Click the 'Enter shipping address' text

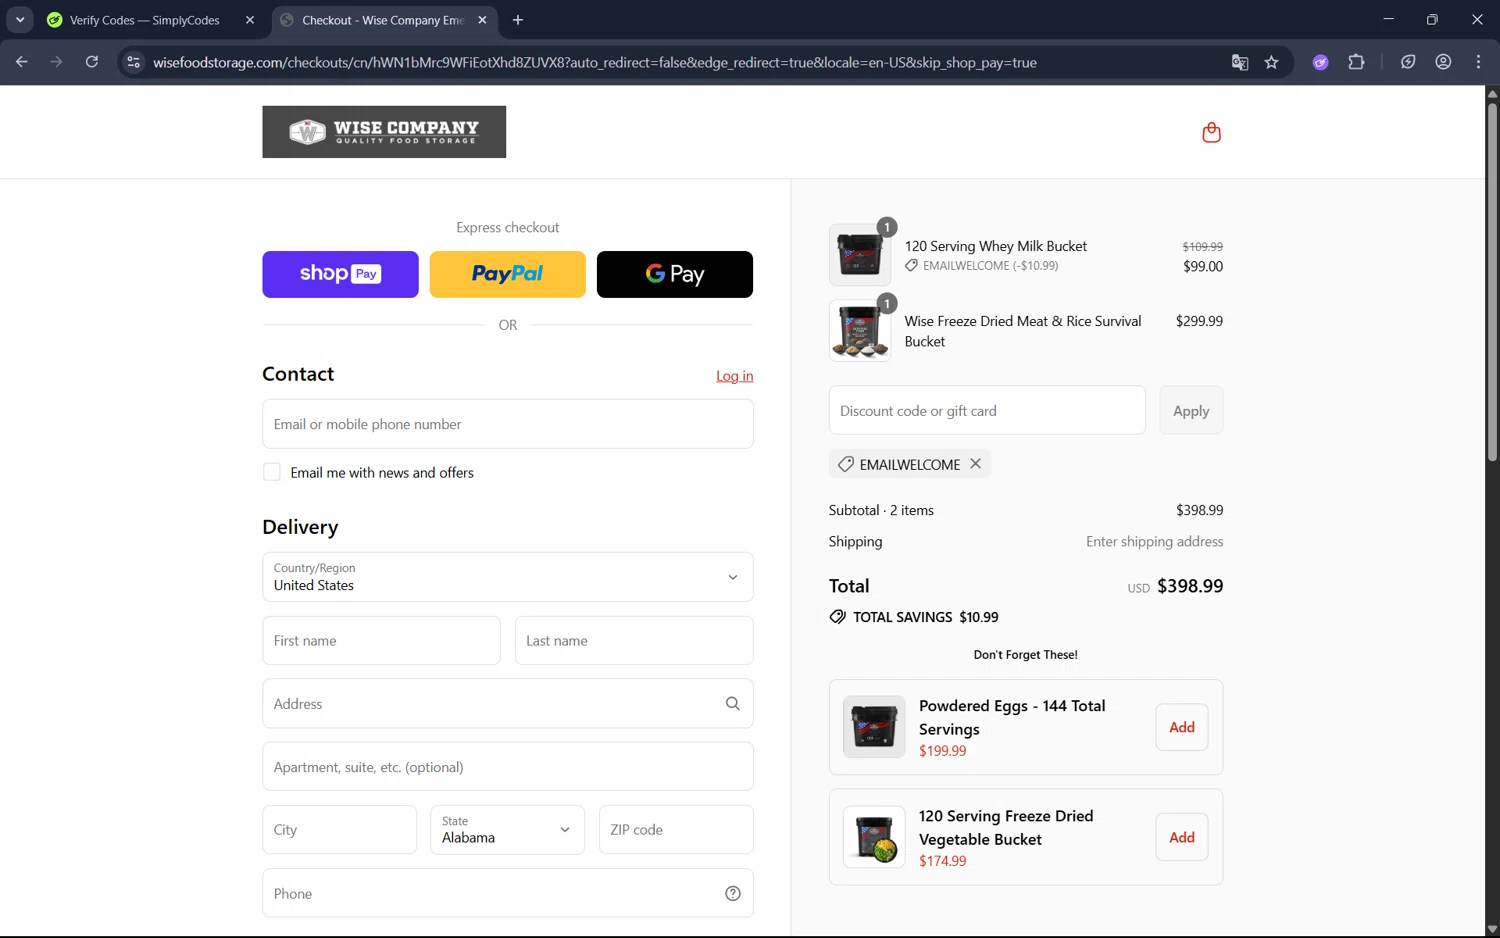(1154, 542)
